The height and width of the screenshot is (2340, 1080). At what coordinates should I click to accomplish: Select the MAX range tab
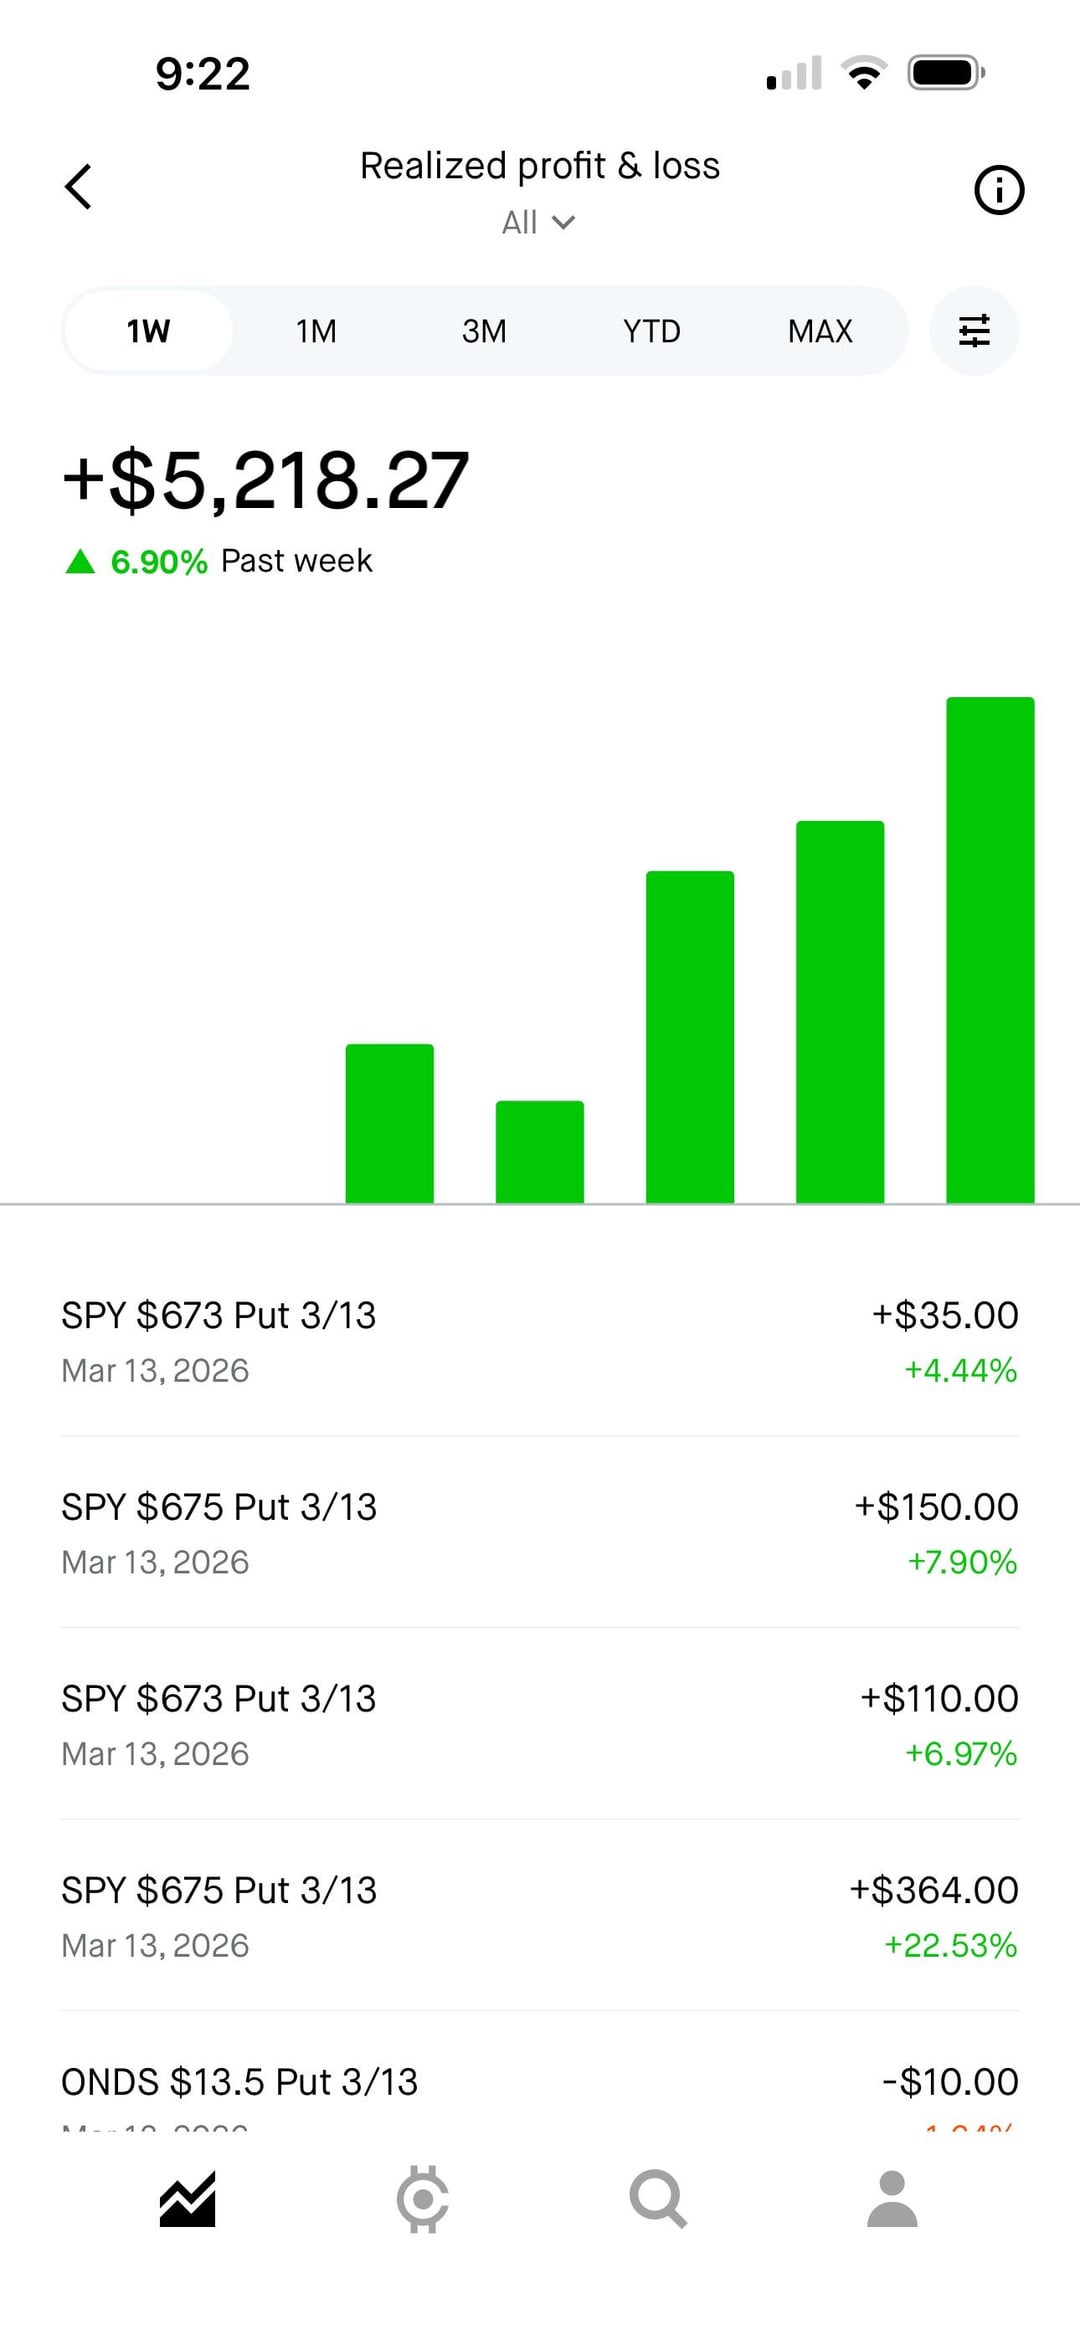pyautogui.click(x=820, y=331)
